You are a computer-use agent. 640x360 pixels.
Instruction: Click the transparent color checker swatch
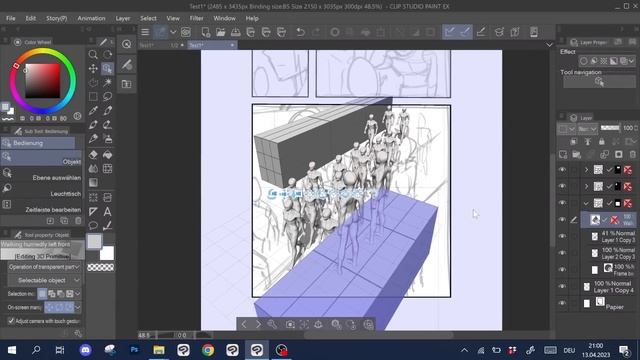(x=101, y=267)
